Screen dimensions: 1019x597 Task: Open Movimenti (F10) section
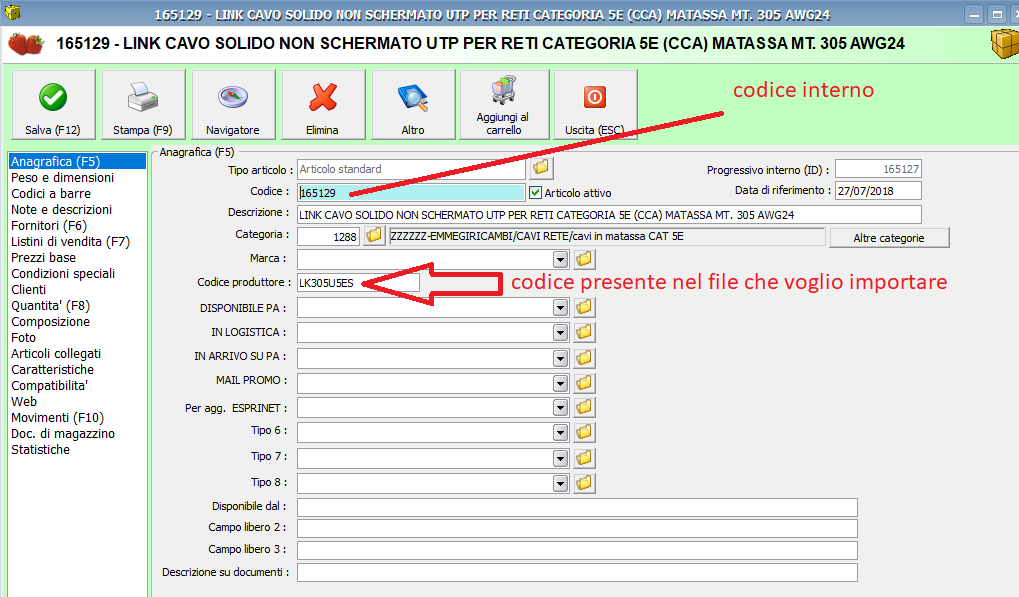(57, 418)
